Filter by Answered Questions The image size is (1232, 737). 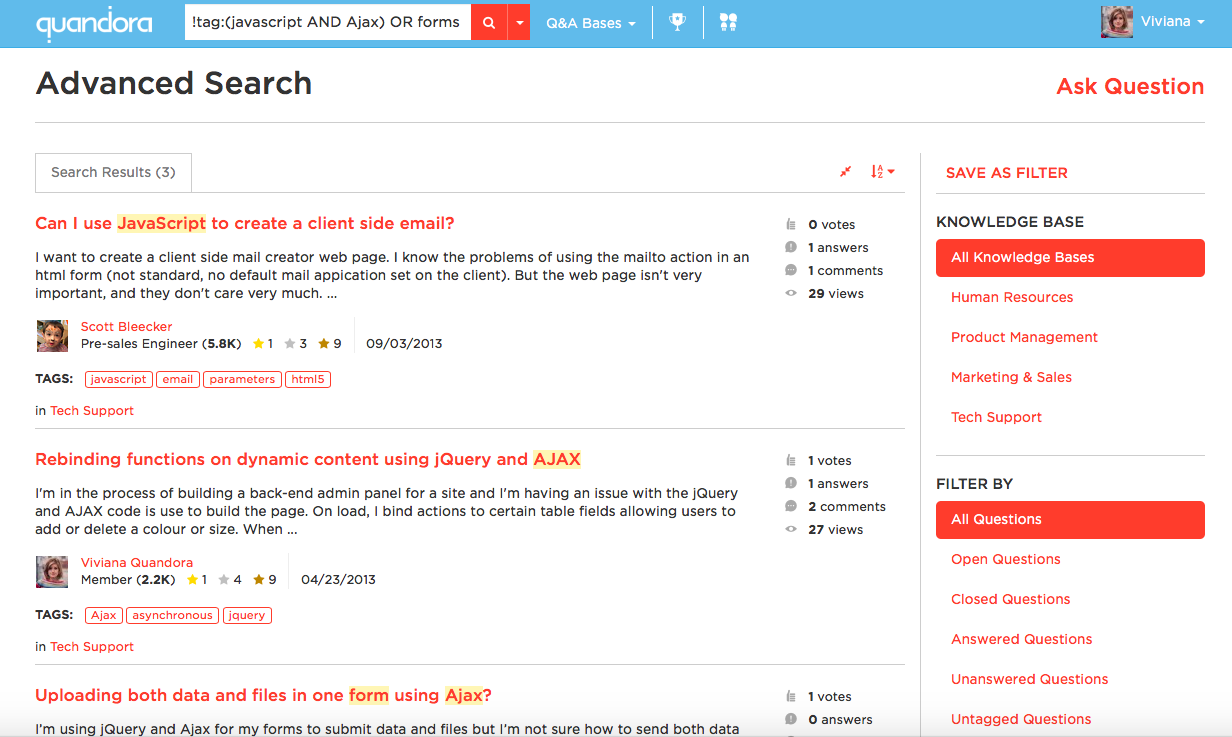(x=1021, y=639)
